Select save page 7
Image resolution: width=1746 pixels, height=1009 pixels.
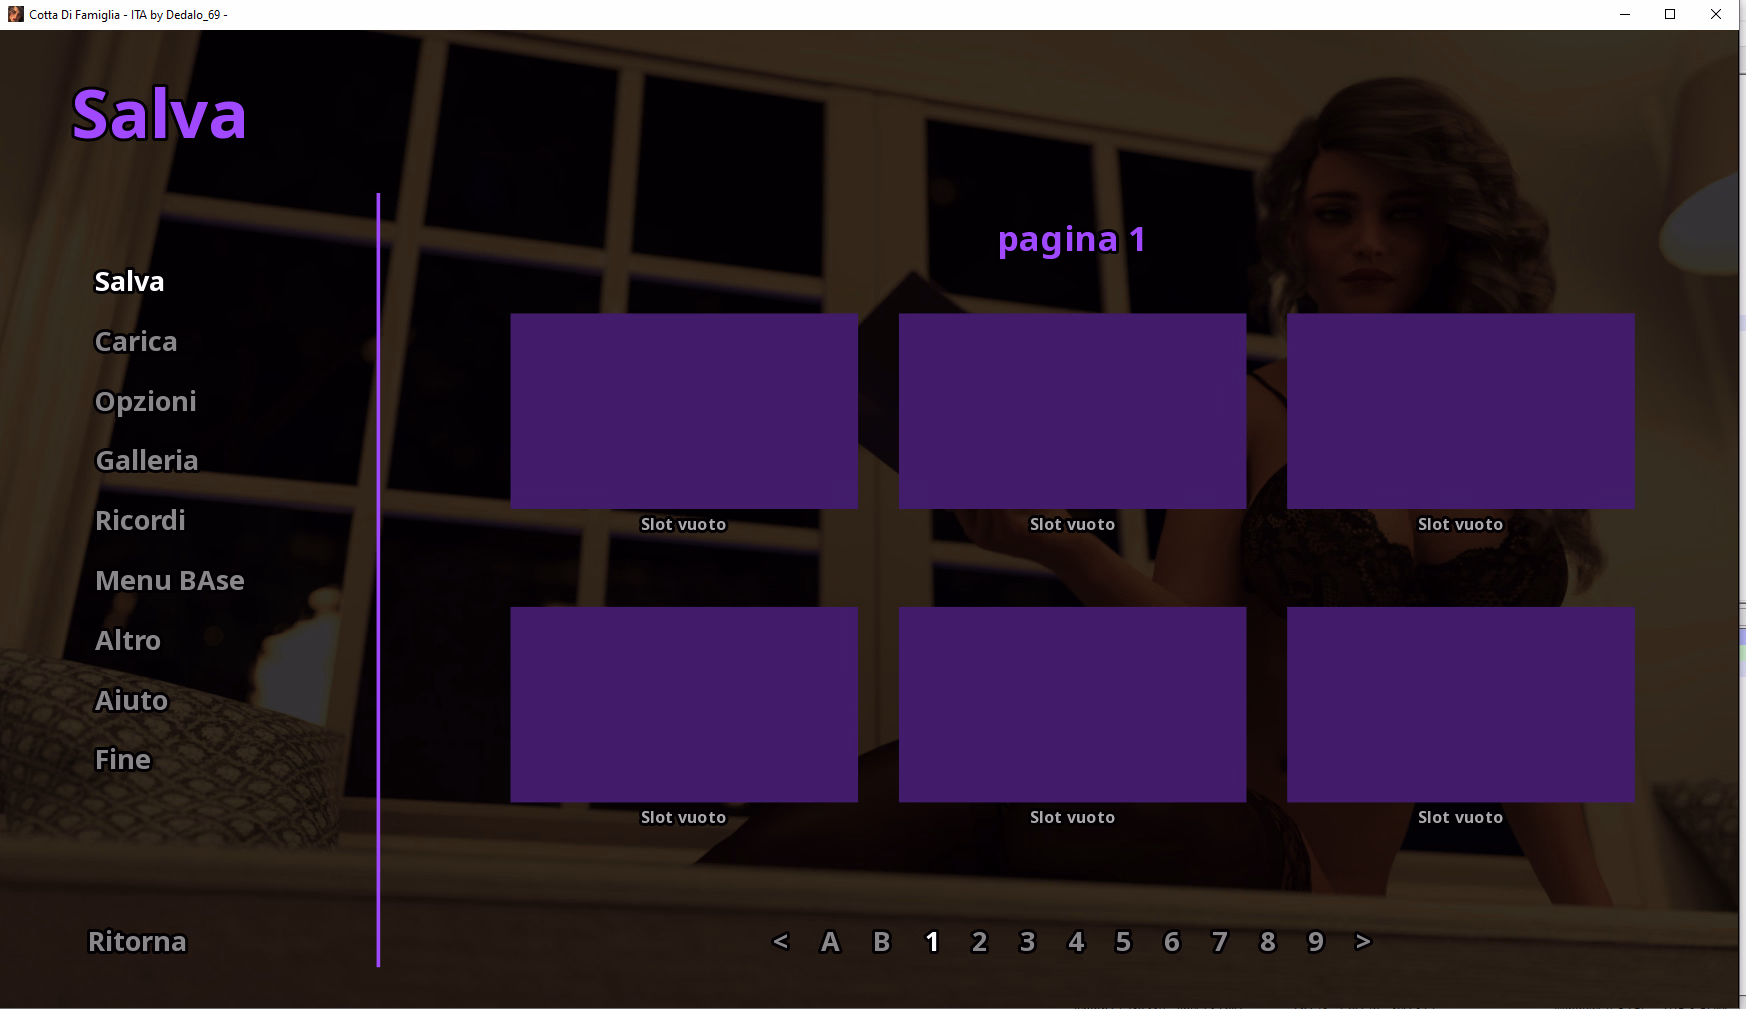1219,942
